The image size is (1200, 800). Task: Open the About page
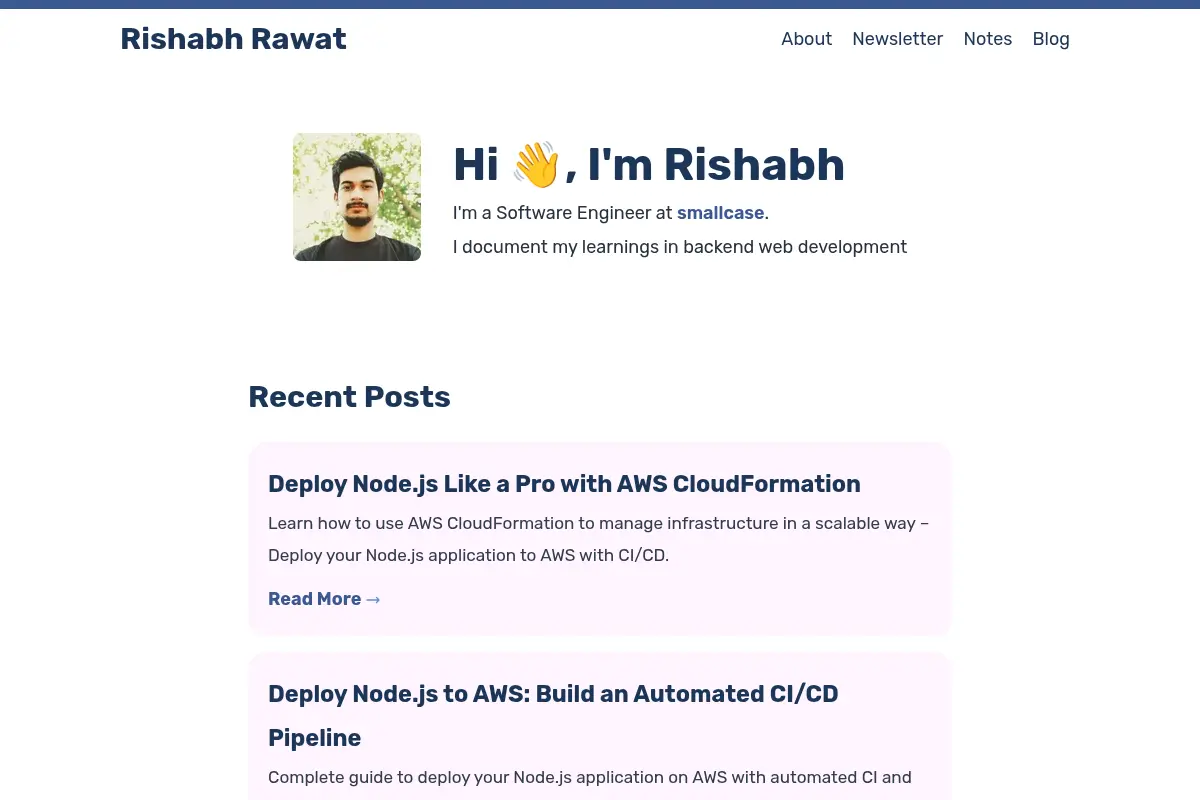click(806, 39)
